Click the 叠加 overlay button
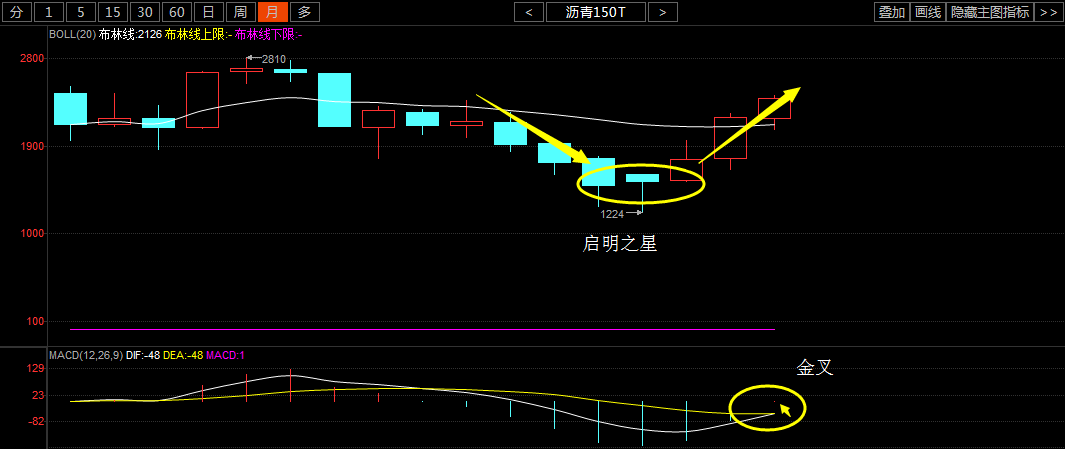Viewport: 1065px width, 449px height. tap(892, 12)
